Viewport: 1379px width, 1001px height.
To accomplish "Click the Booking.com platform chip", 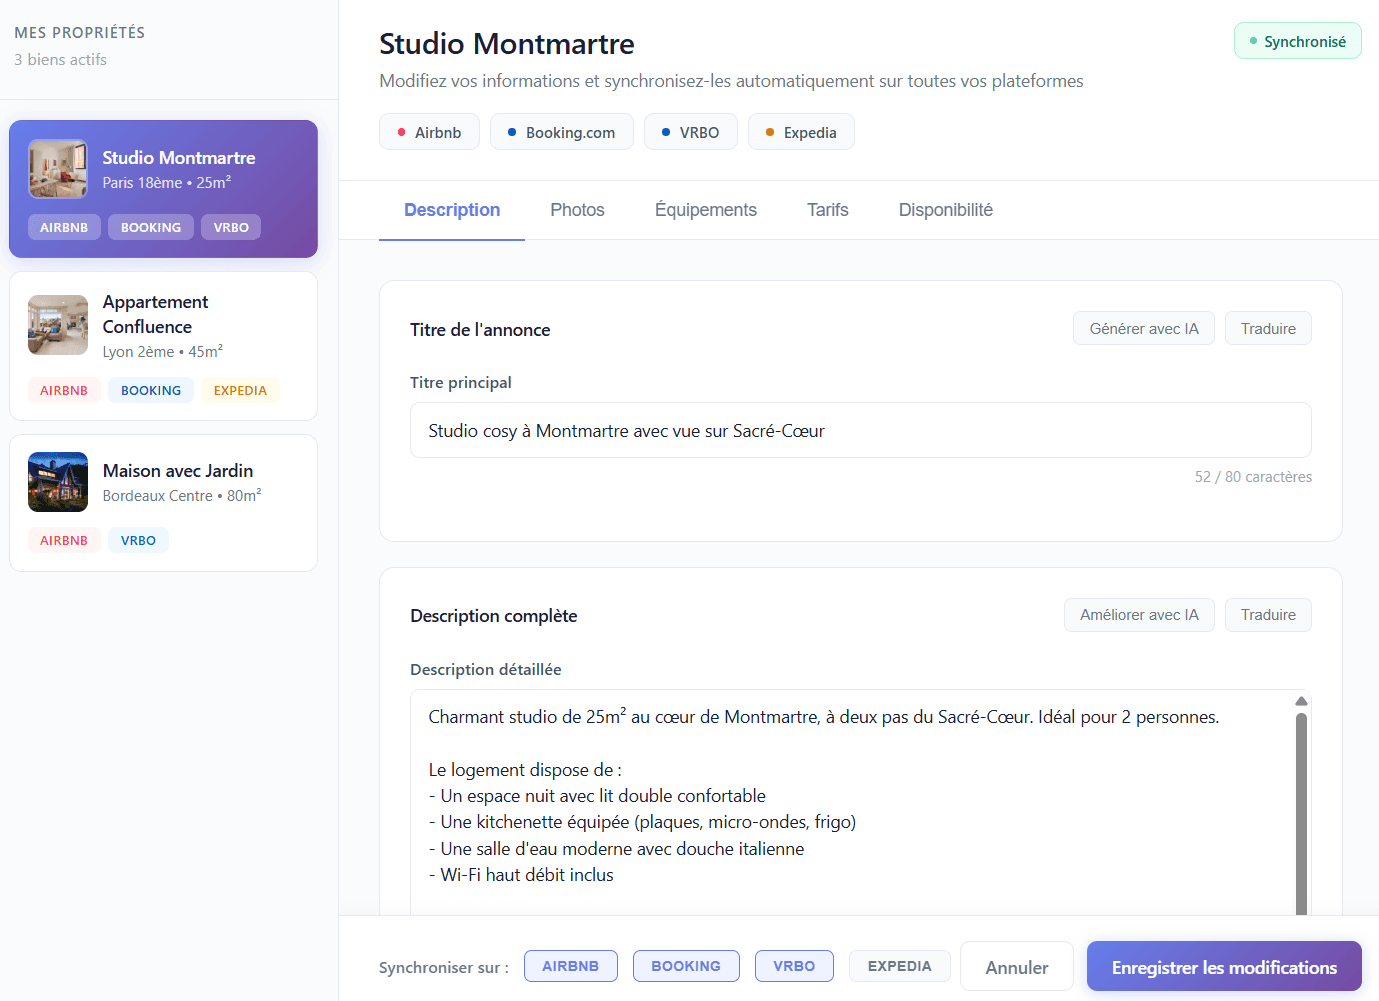I will click(562, 132).
